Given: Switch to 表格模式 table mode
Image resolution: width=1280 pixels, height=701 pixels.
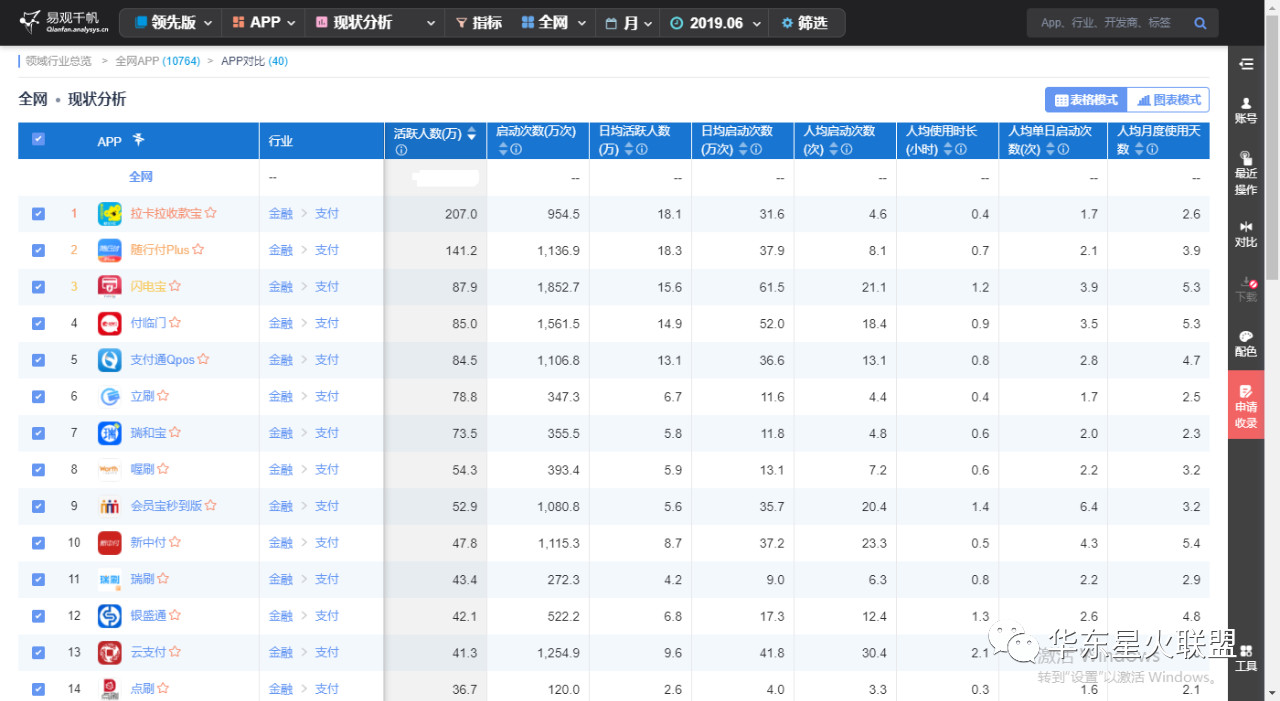Looking at the screenshot, I should tap(1086, 100).
